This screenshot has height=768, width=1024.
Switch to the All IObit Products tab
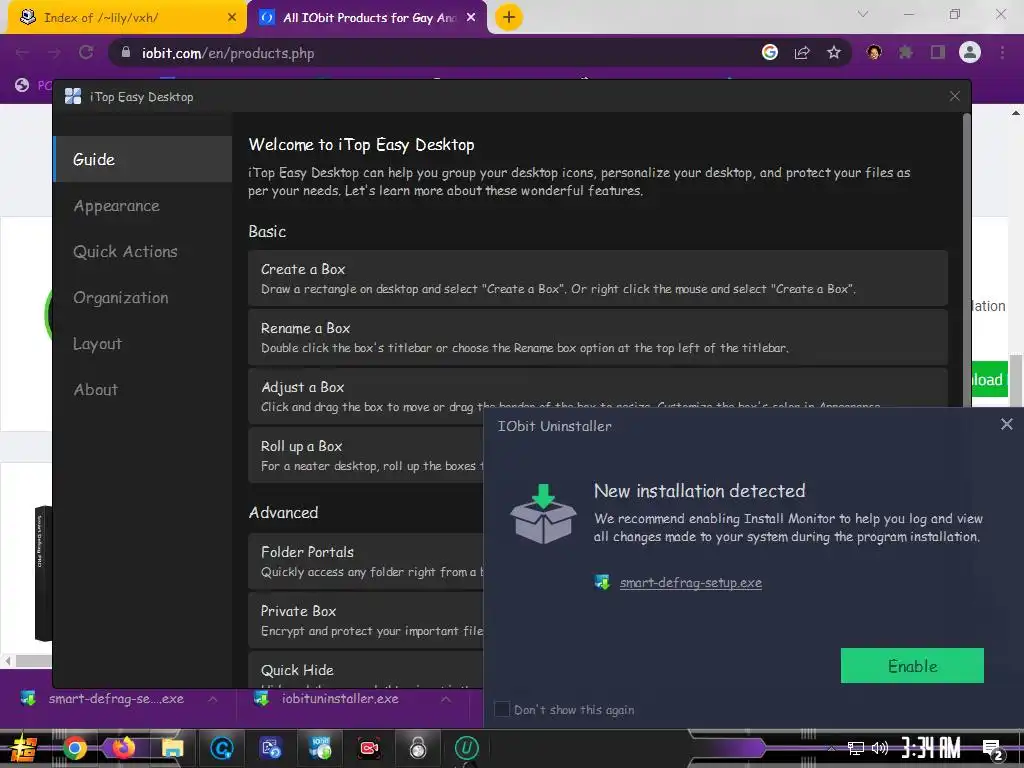pos(366,18)
